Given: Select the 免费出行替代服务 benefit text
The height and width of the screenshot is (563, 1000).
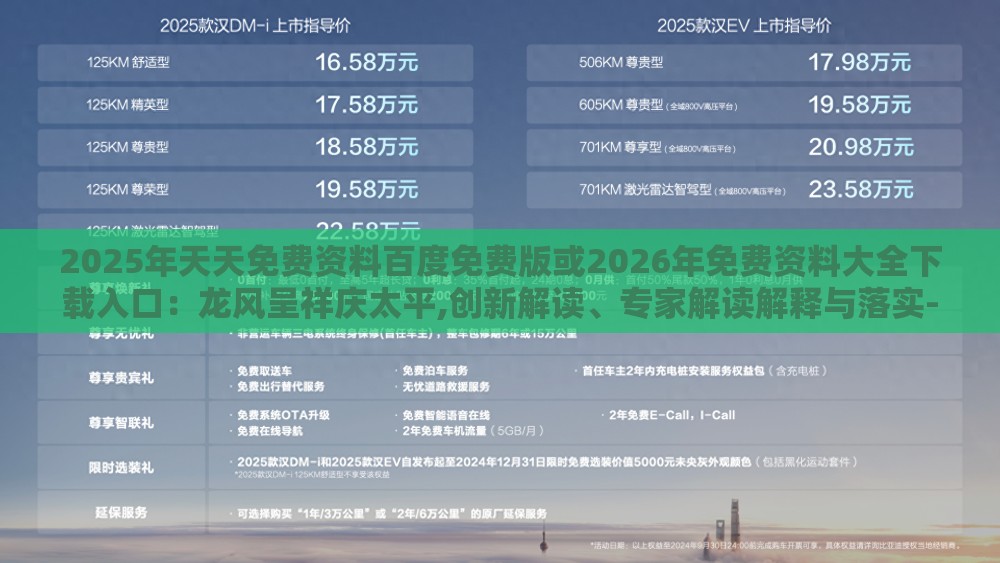Looking at the screenshot, I should 281,386.
